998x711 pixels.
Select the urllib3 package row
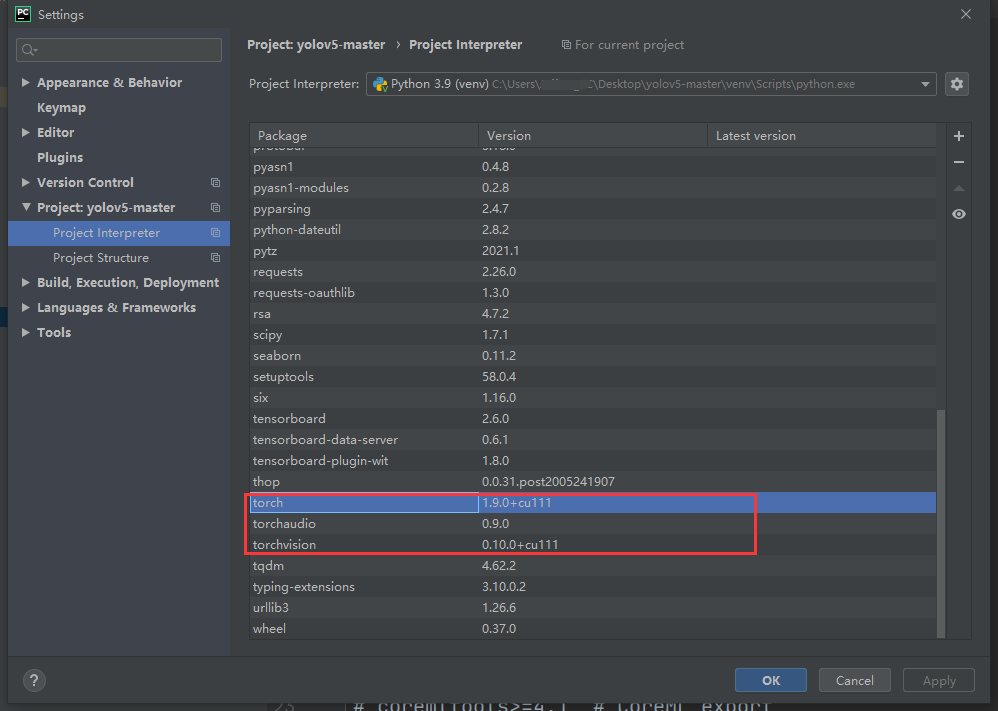point(593,608)
